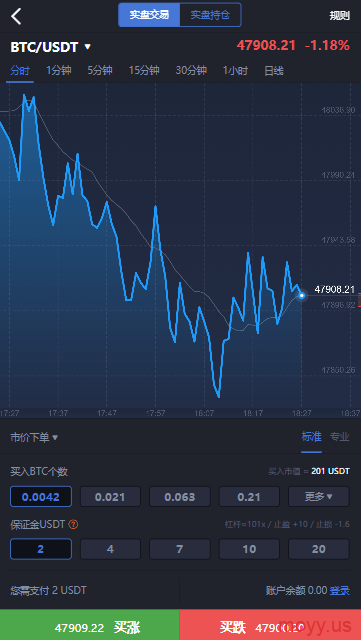Select the 日线 daily chart

pyautogui.click(x=274, y=71)
